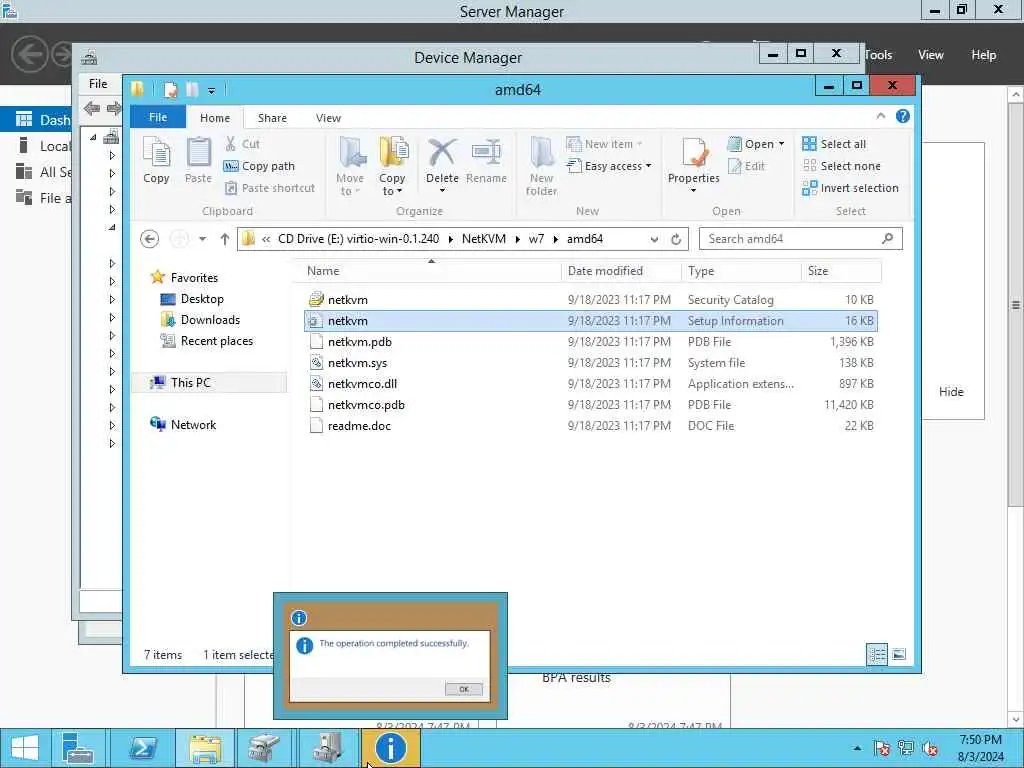Viewport: 1024px width, 768px height.
Task: Open Explorer Help question mark icon
Action: pos(903,116)
